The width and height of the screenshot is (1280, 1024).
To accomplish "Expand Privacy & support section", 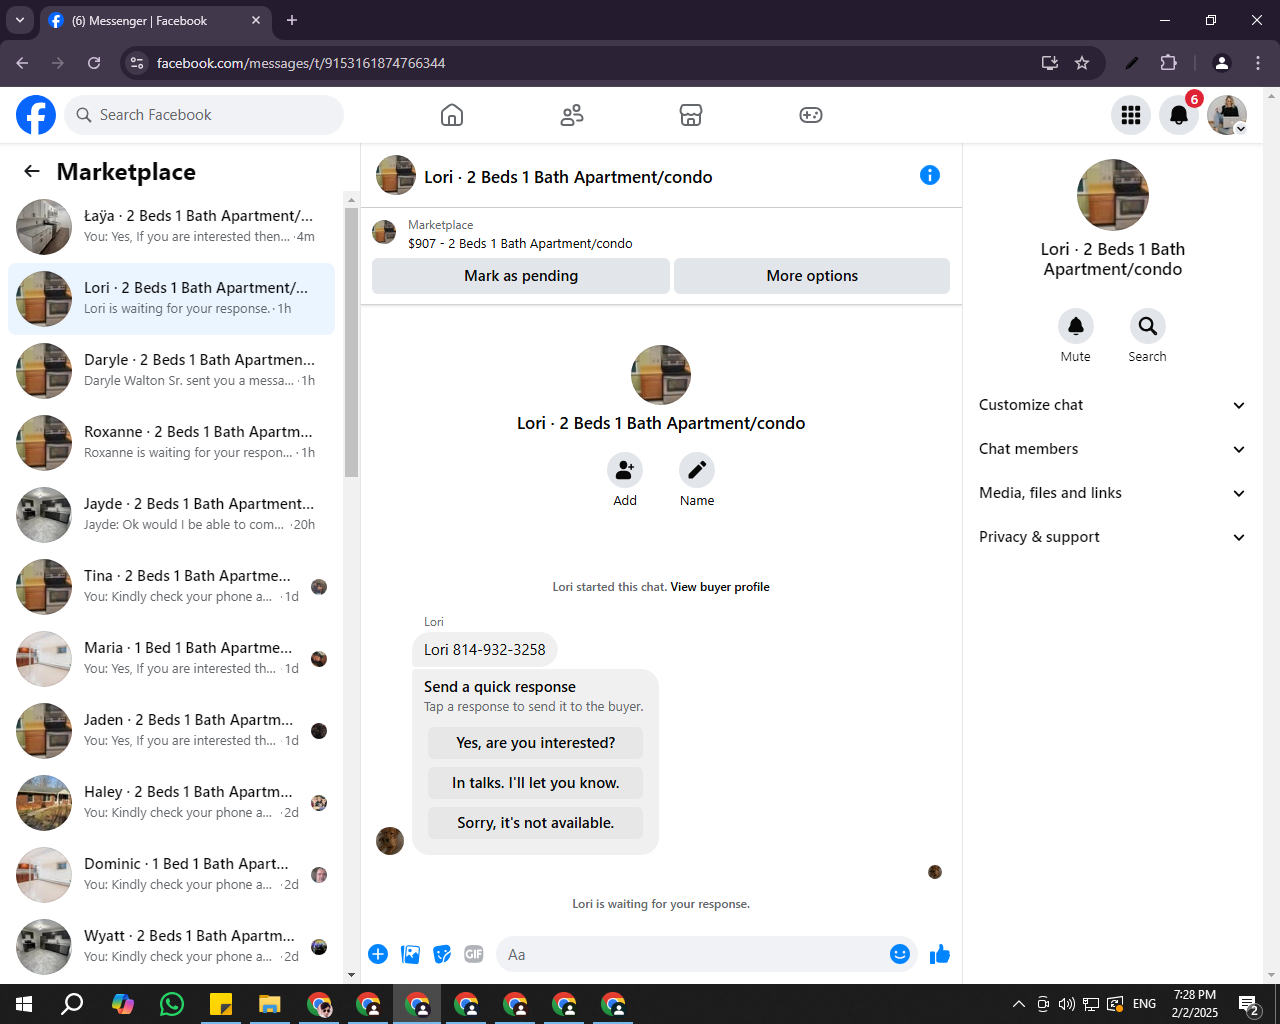I will [x=1112, y=537].
